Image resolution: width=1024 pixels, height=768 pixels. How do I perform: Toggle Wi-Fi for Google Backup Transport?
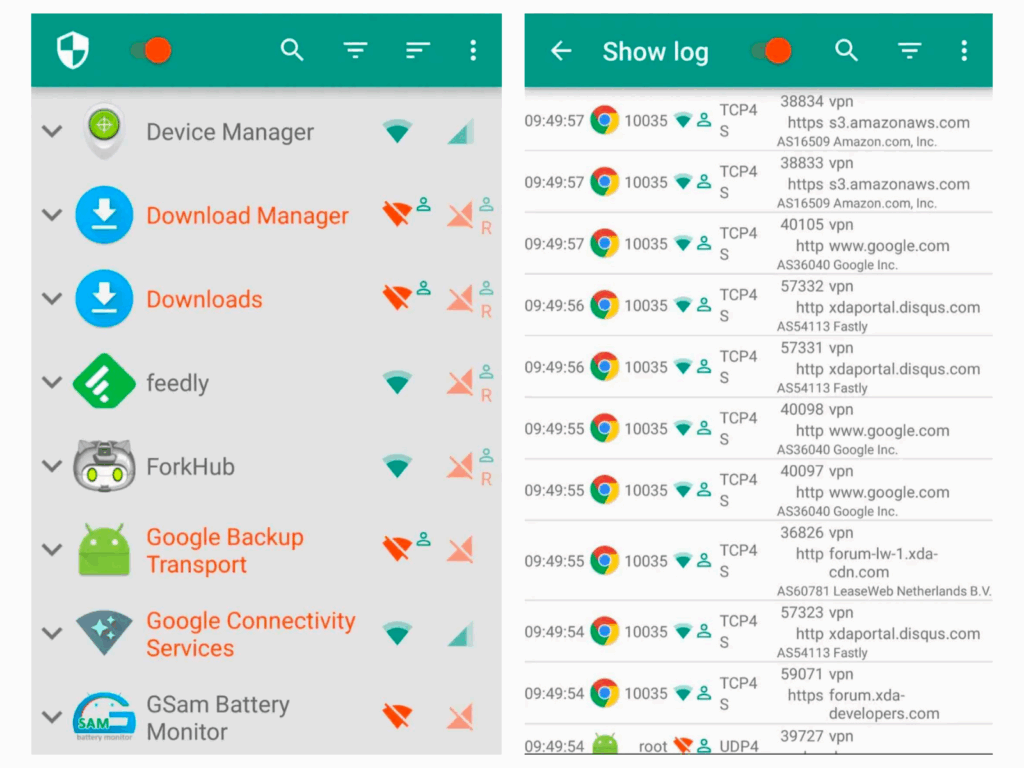397,549
